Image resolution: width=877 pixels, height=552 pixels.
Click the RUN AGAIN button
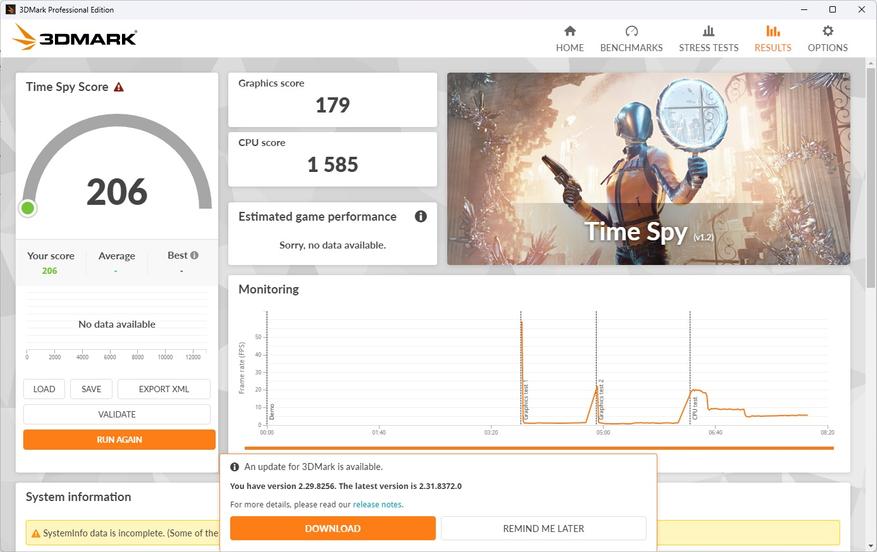point(119,440)
